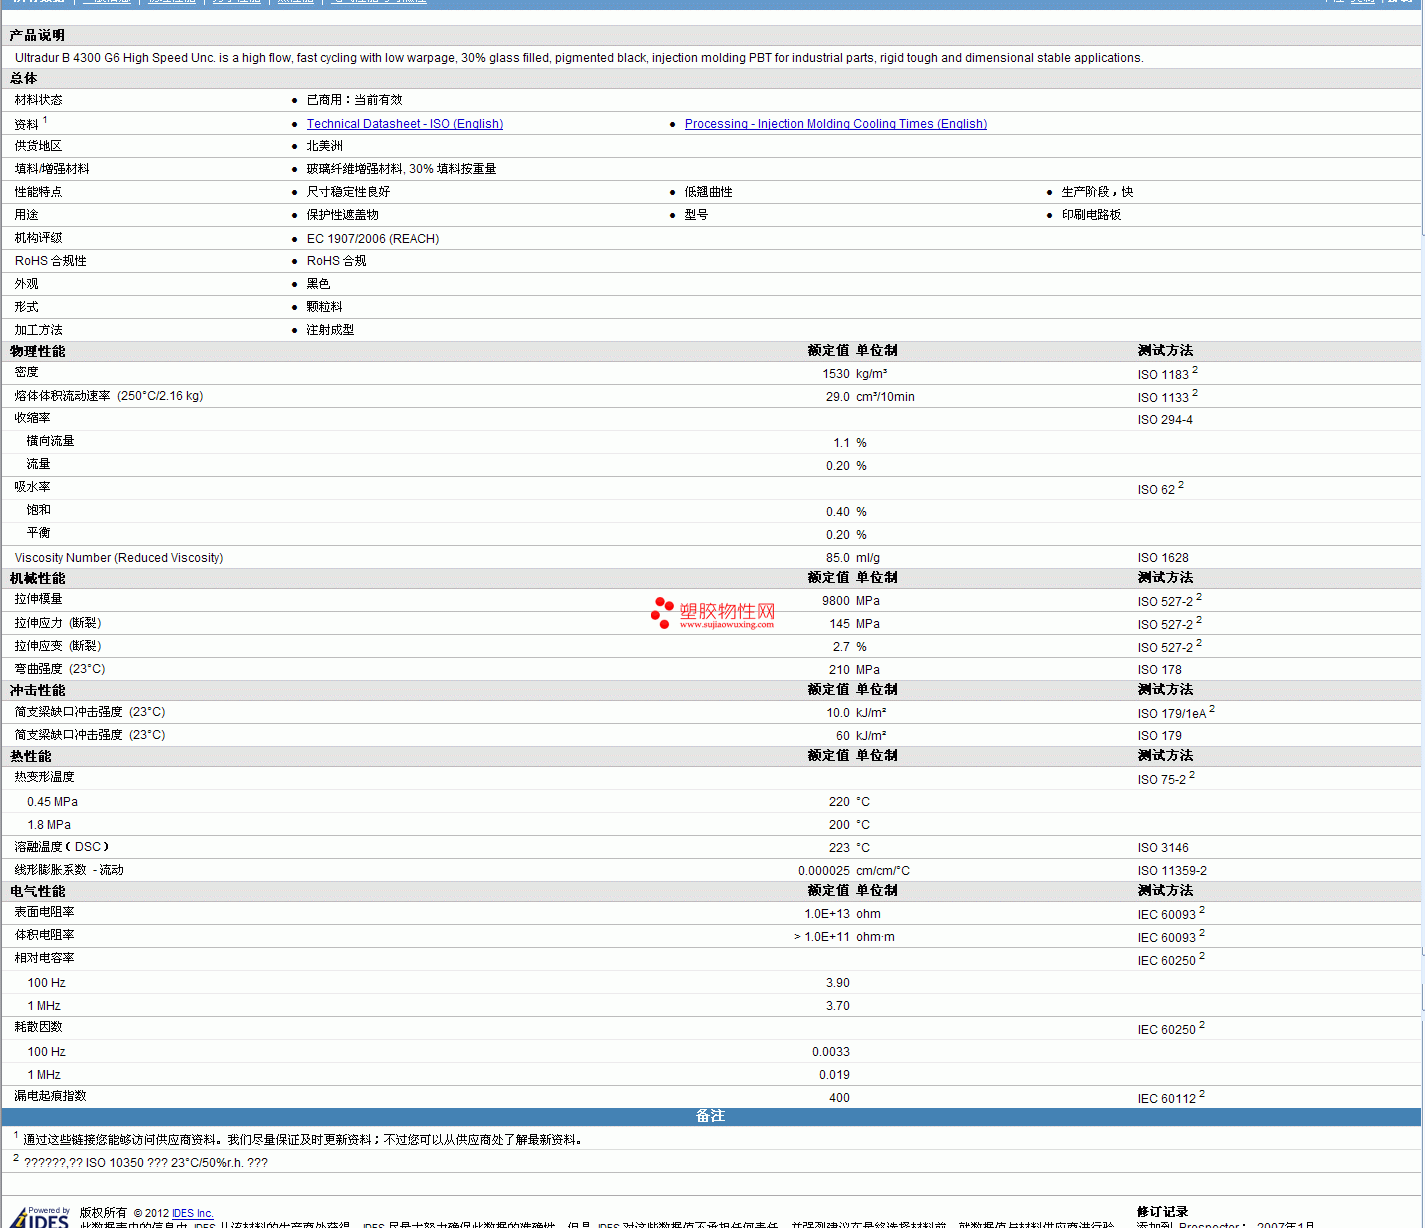The height and width of the screenshot is (1228, 1425).
Task: Select the 热性能 section header
Action: [x=31, y=756]
